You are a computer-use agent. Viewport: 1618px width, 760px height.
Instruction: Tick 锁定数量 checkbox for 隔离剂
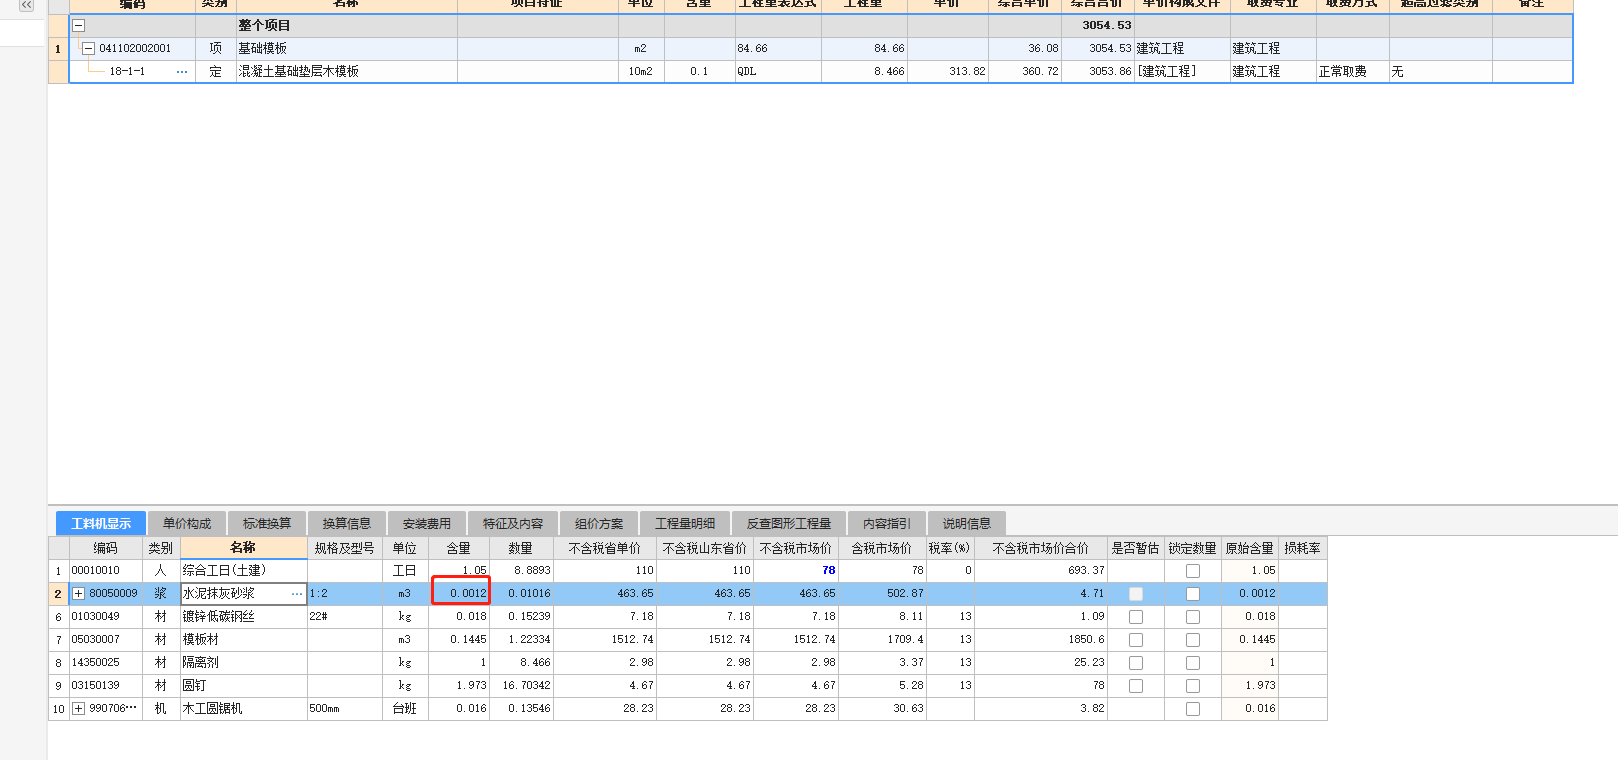1193,663
